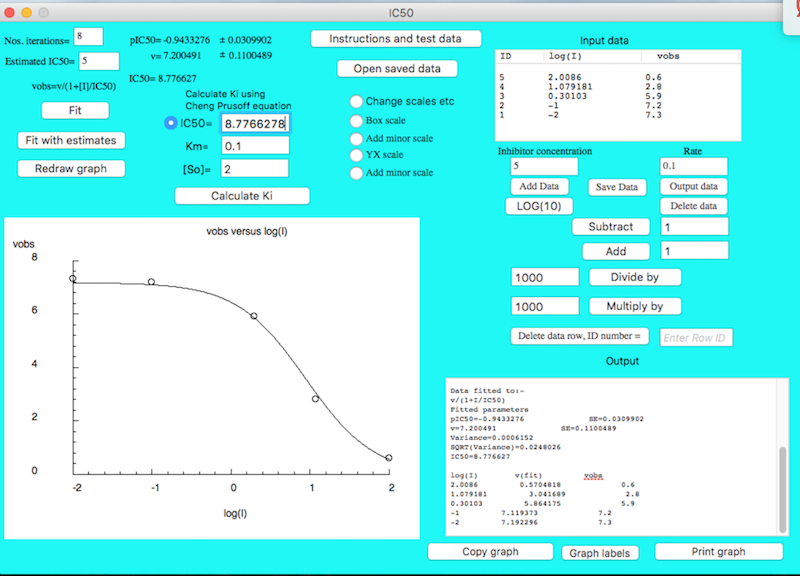Choose the YX scale radio option

click(x=356, y=155)
